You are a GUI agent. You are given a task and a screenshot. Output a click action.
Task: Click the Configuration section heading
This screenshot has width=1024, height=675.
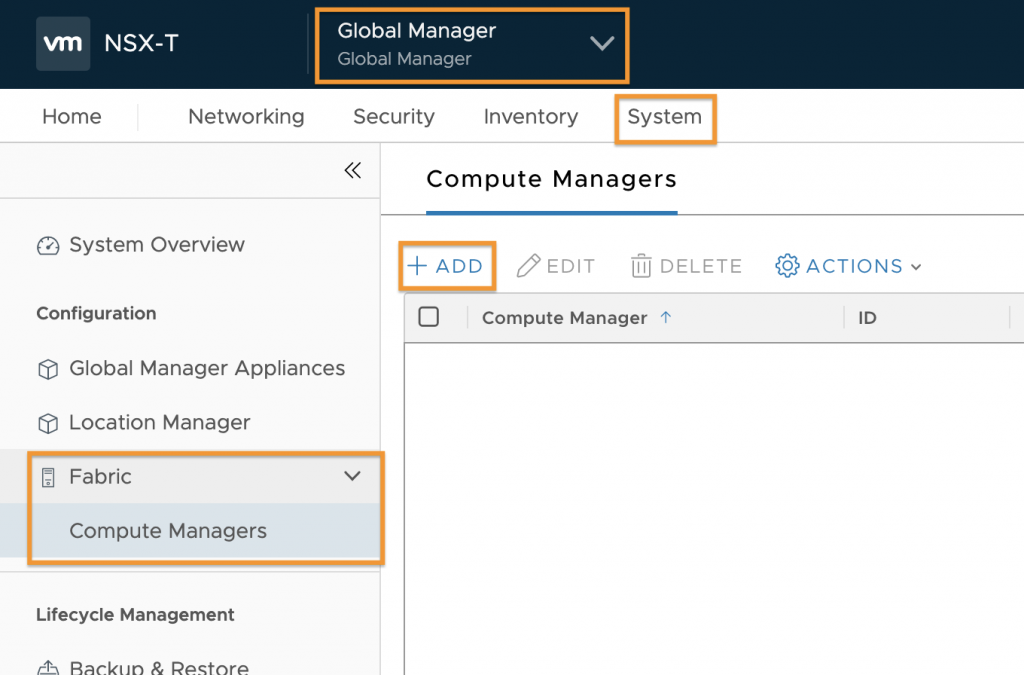(96, 313)
